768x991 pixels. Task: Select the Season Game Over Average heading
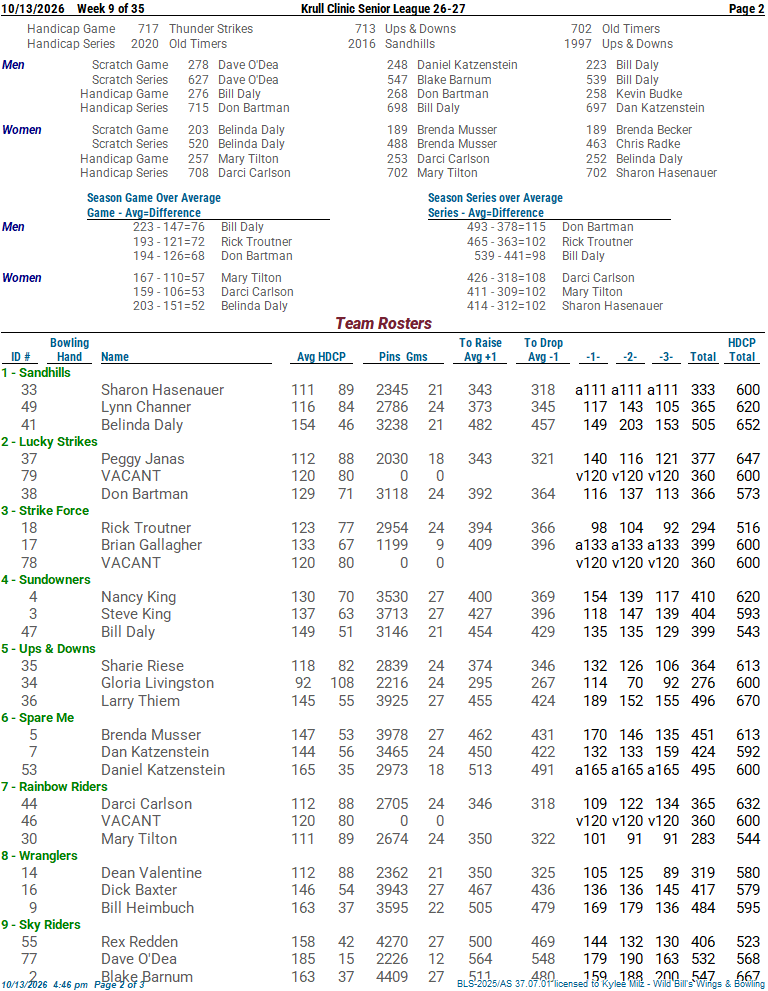(x=154, y=198)
